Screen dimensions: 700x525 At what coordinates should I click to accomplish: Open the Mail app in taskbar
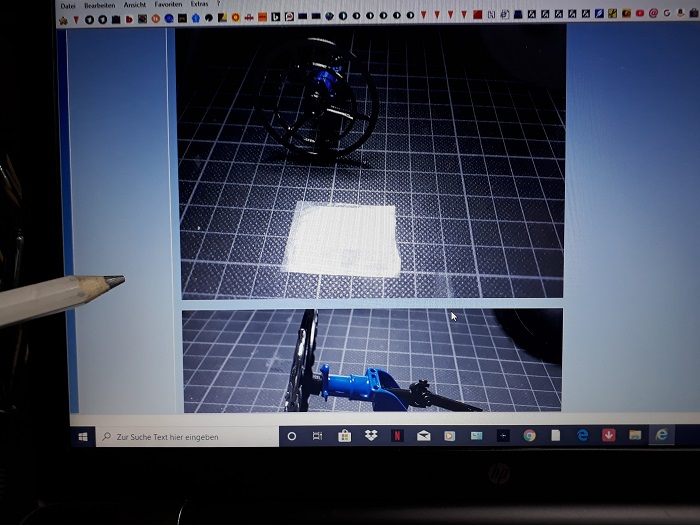[423, 436]
